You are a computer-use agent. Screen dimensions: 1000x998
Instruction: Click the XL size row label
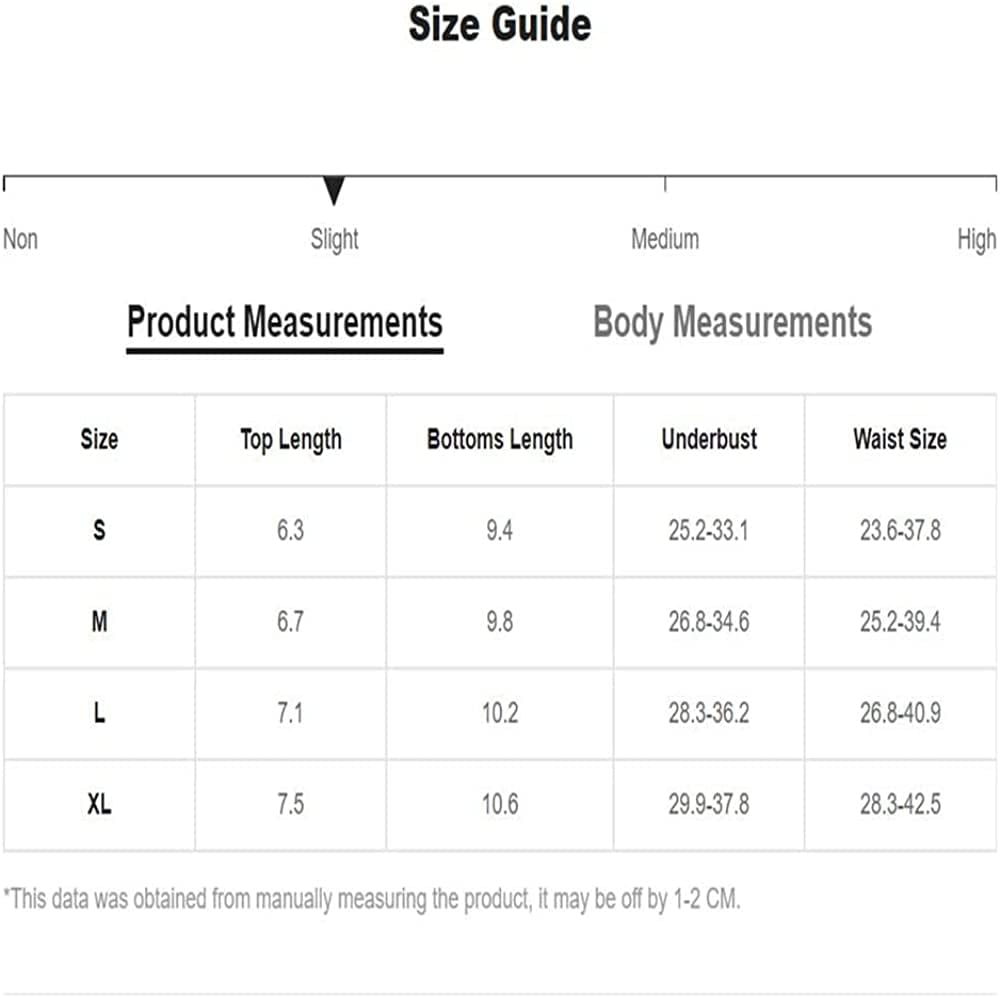[99, 804]
